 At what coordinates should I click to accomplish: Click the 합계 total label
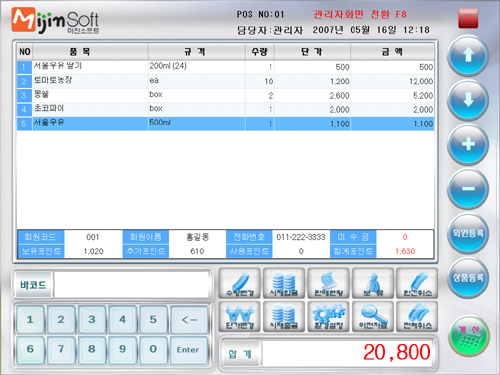(240, 354)
